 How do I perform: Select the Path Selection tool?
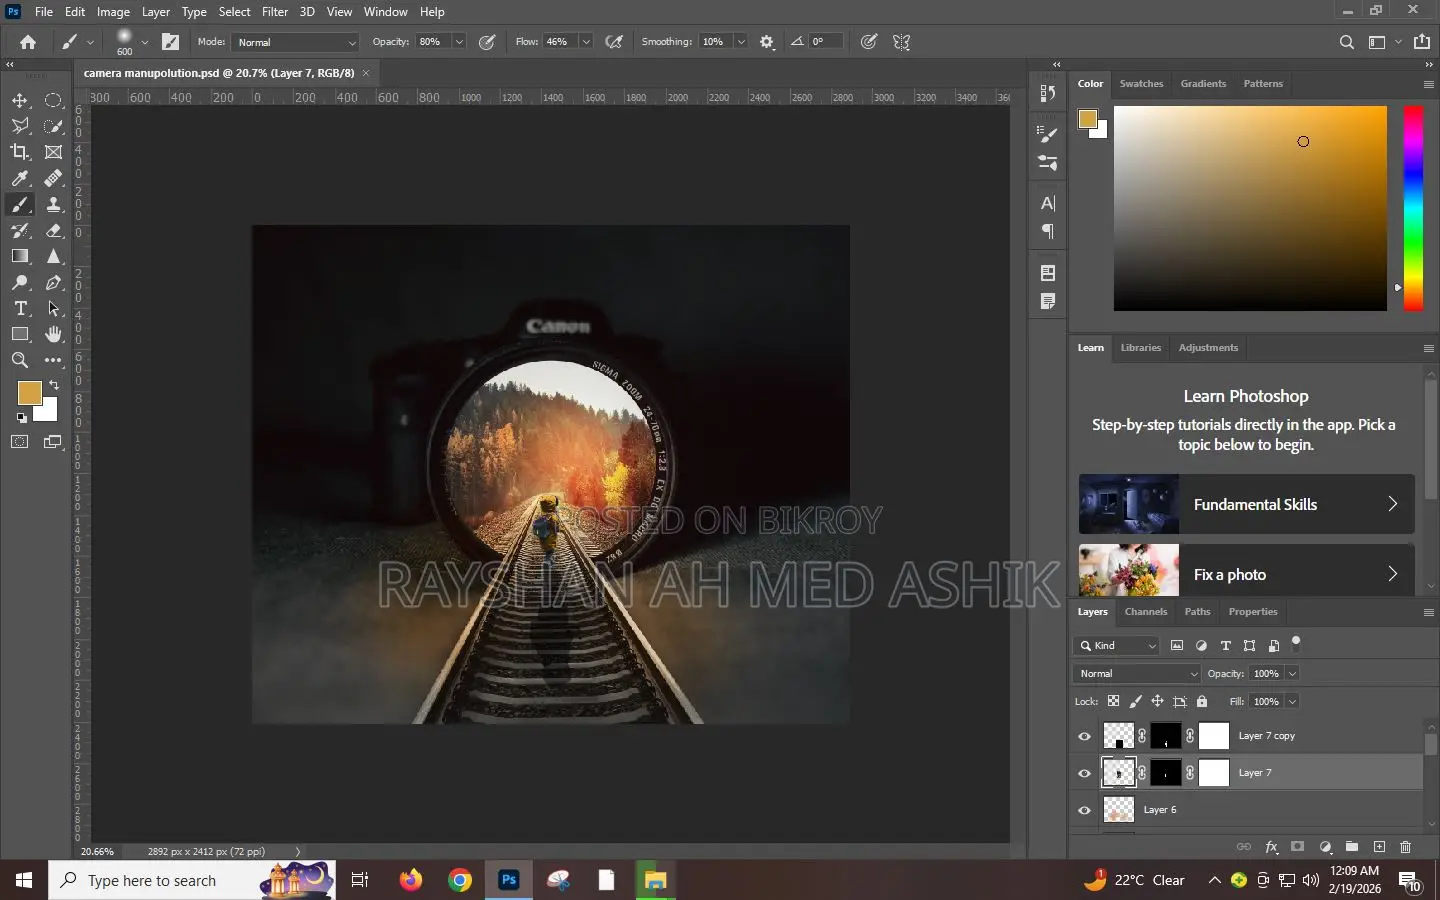click(54, 308)
